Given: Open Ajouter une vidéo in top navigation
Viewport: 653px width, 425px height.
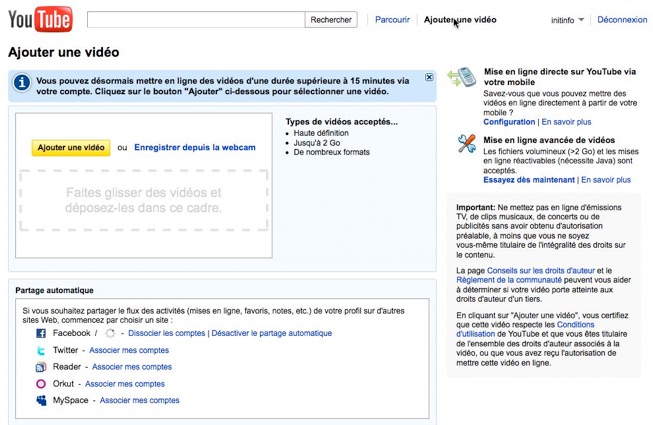Looking at the screenshot, I should pos(460,20).
